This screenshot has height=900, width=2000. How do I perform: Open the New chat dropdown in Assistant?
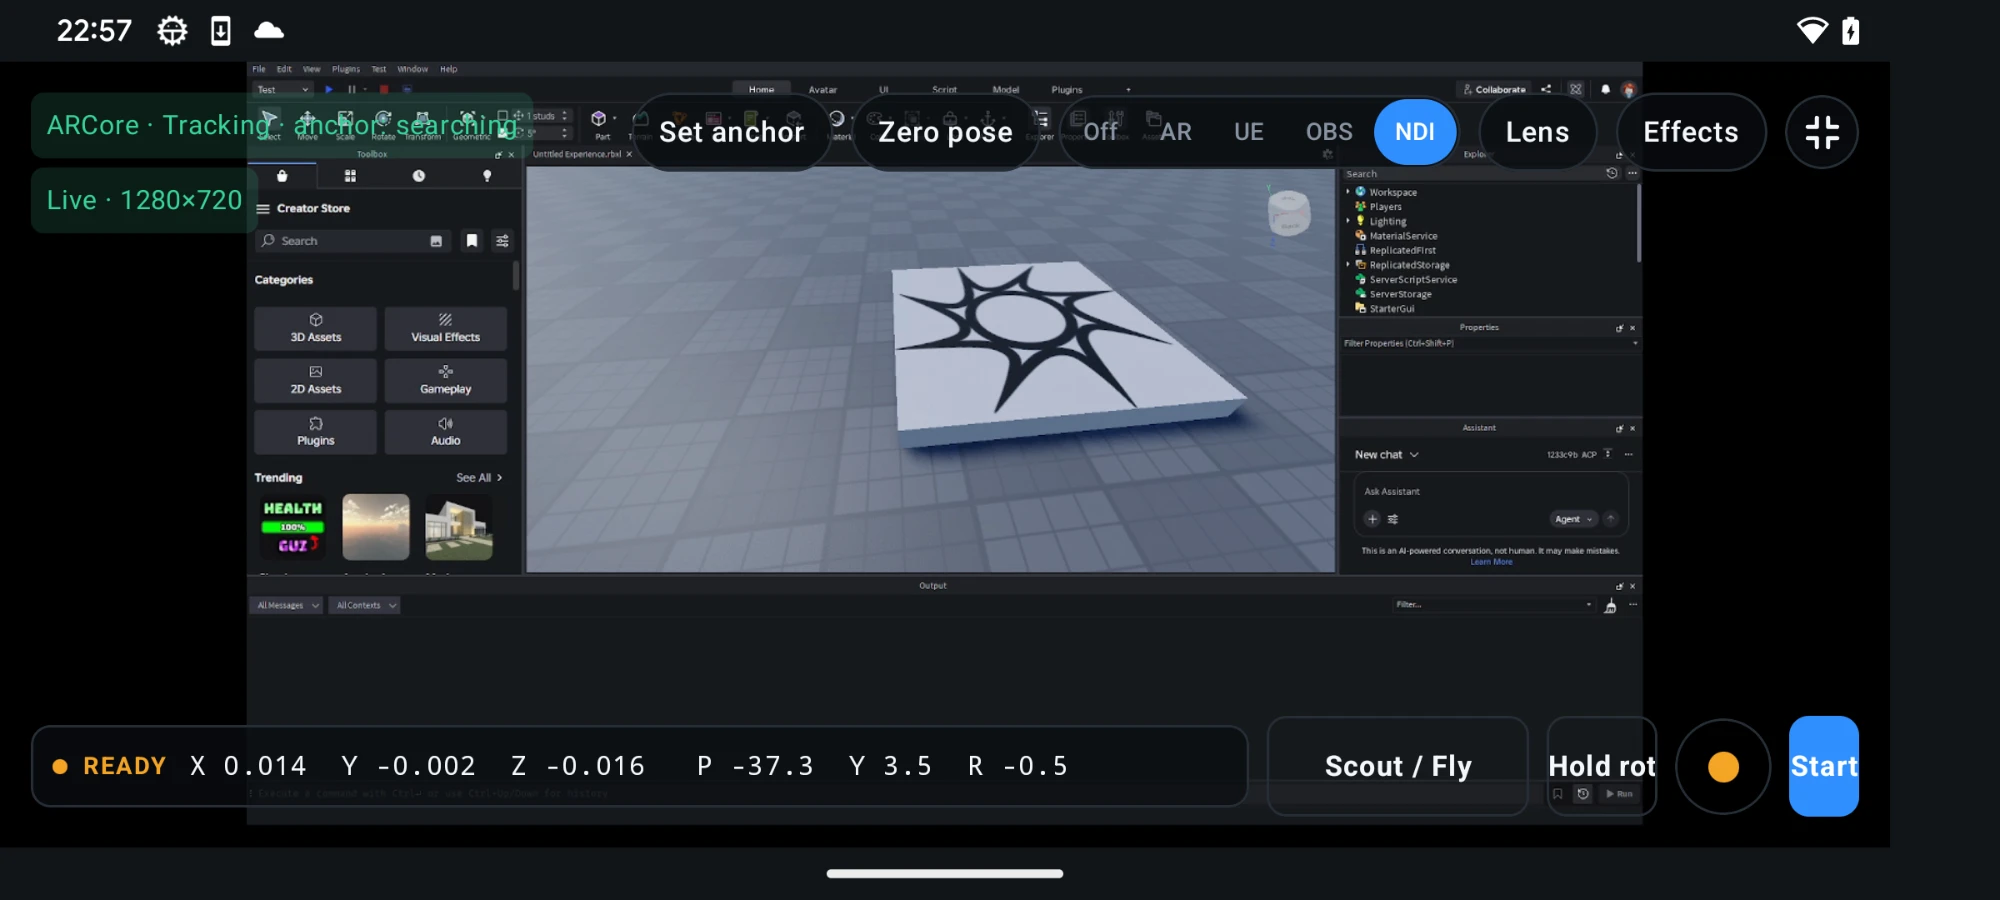[1387, 455]
